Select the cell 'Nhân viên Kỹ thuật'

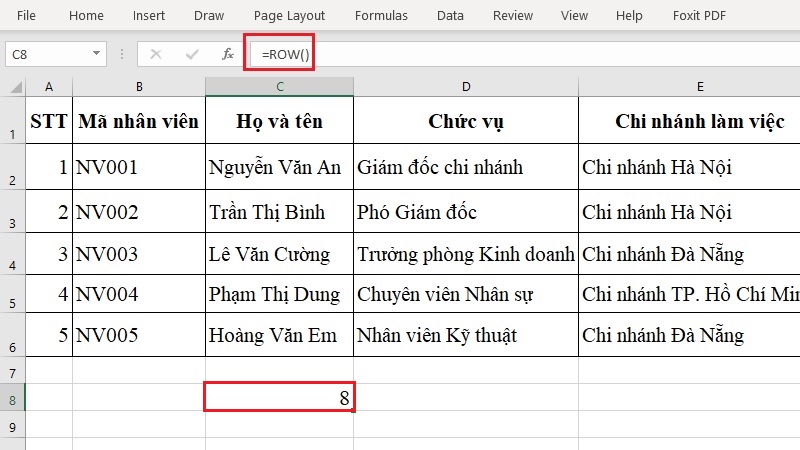(466, 335)
